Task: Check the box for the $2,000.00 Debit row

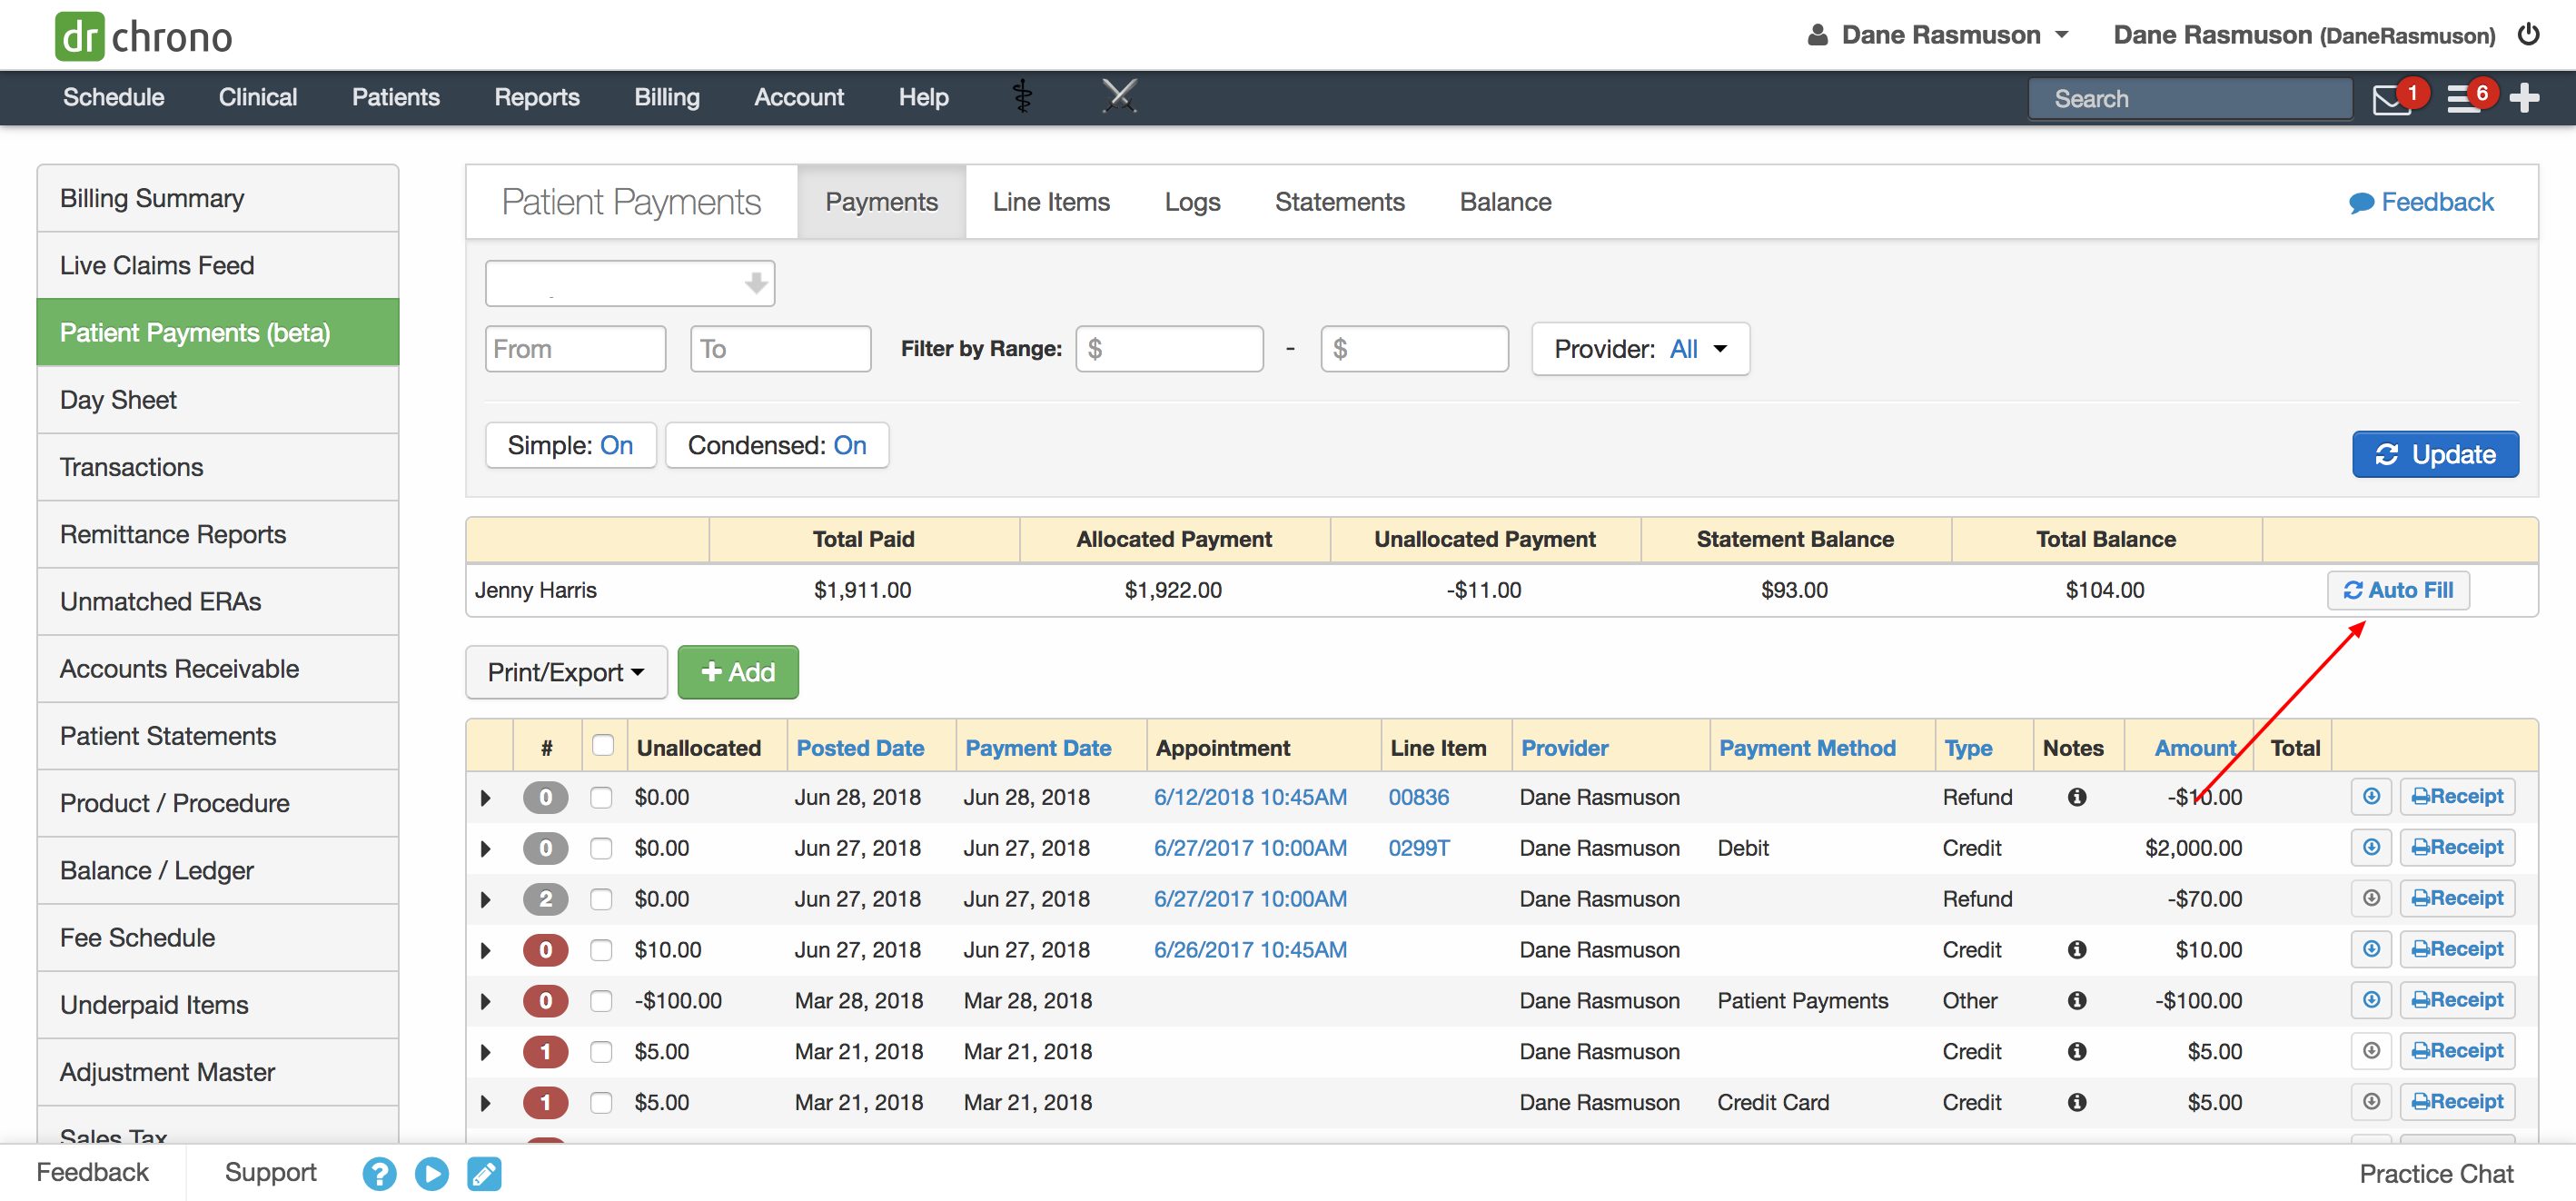Action: (600, 849)
